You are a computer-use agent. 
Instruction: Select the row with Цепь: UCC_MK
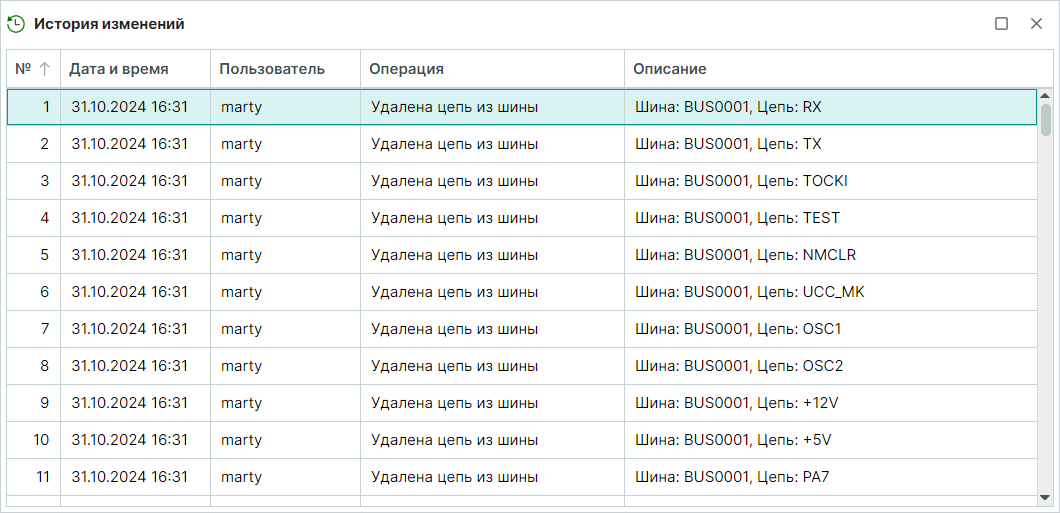click(520, 292)
